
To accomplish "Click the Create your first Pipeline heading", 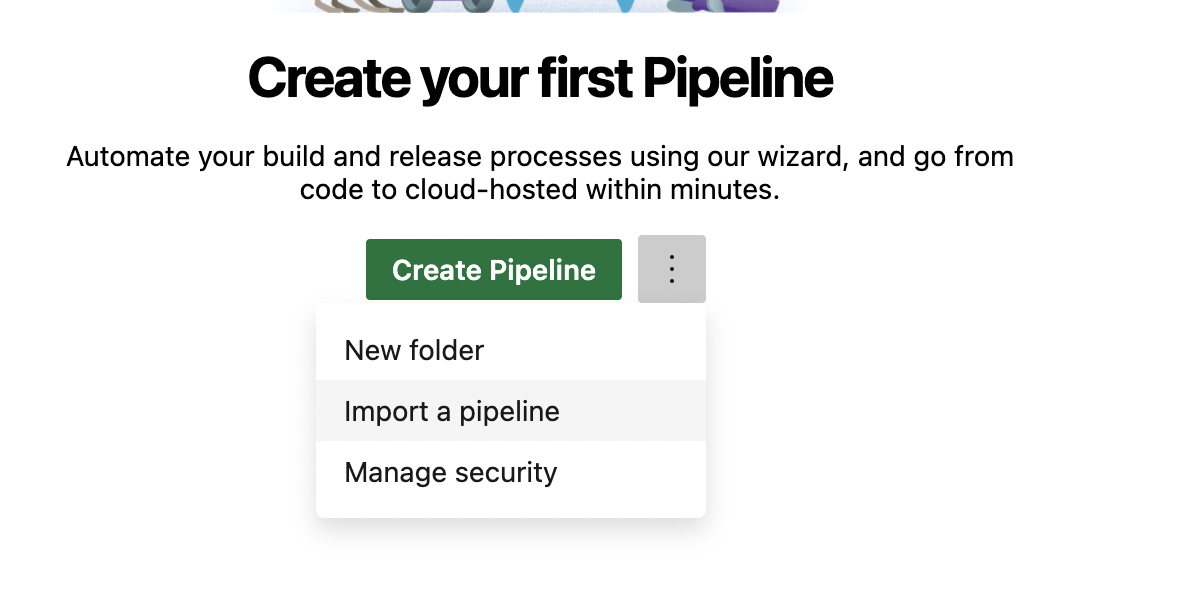I will (x=540, y=78).
